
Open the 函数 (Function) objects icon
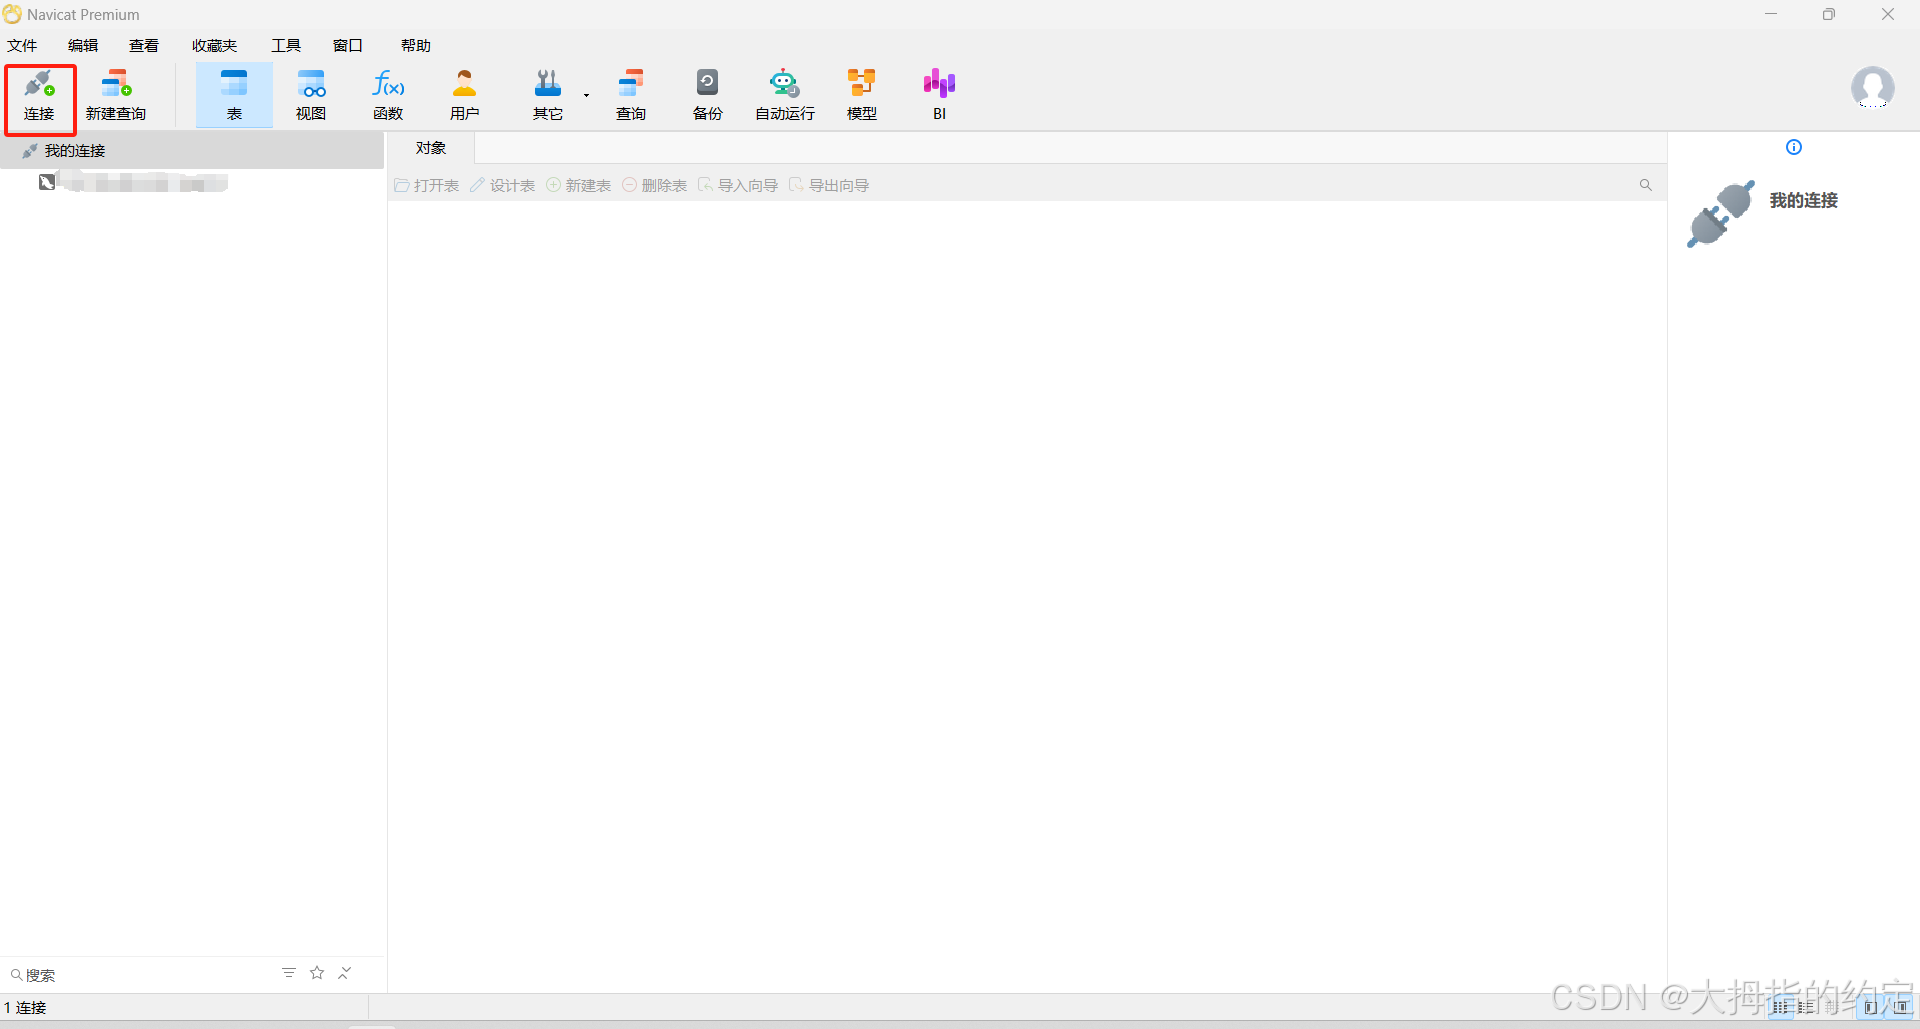388,96
